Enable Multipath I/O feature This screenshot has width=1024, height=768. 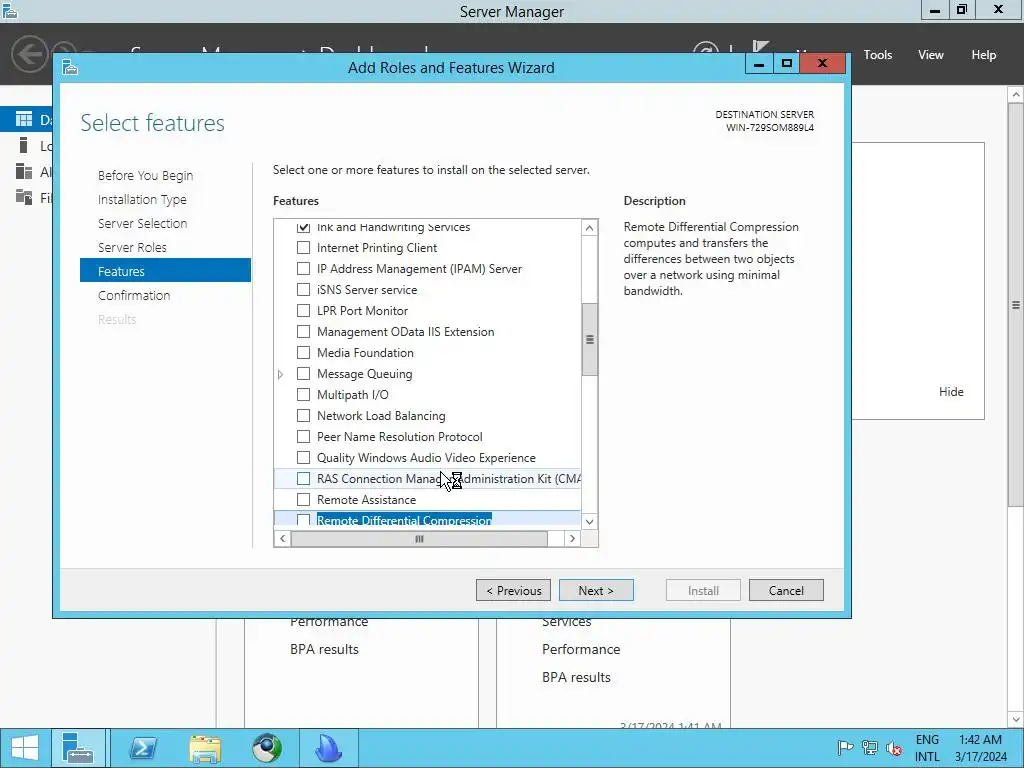[x=303, y=394]
